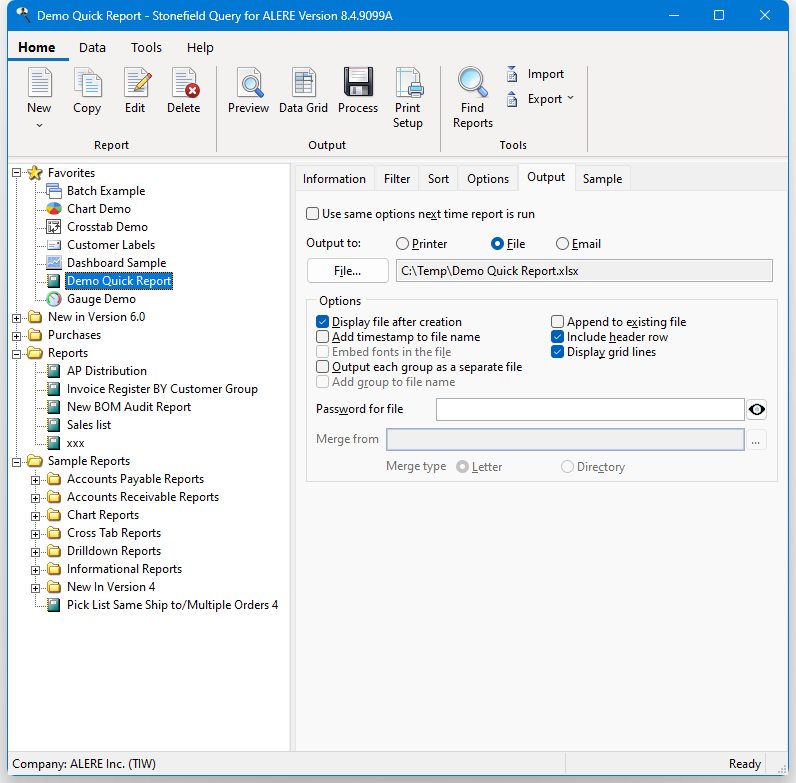Expand Accounts Receivable Reports folder
Screen dimensions: 796x783
pyautogui.click(x=36, y=498)
